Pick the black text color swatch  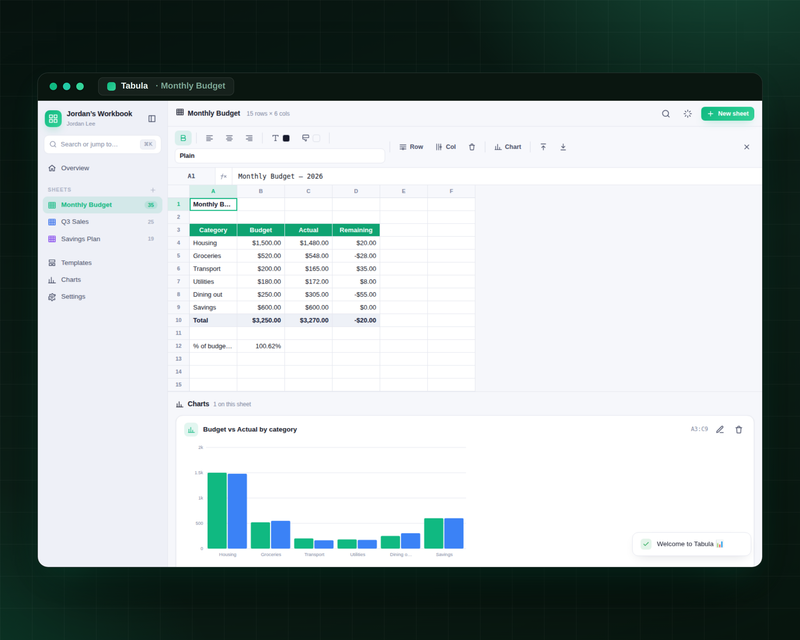286,138
